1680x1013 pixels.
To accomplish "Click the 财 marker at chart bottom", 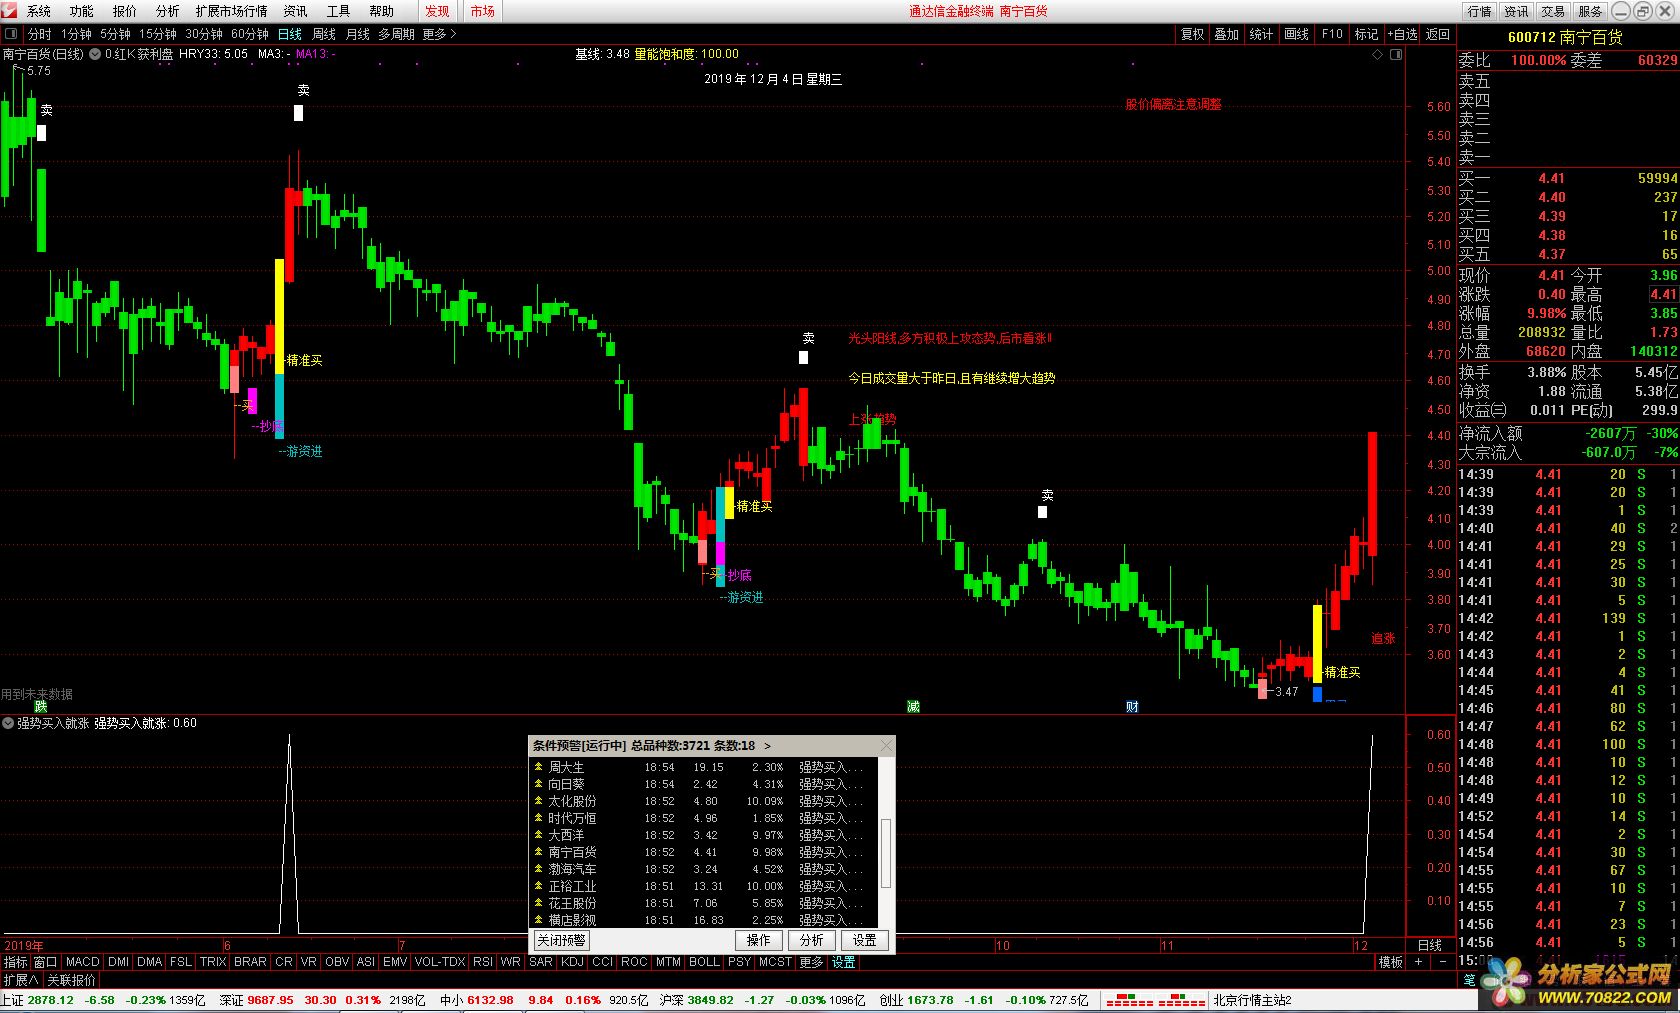I will (1132, 707).
